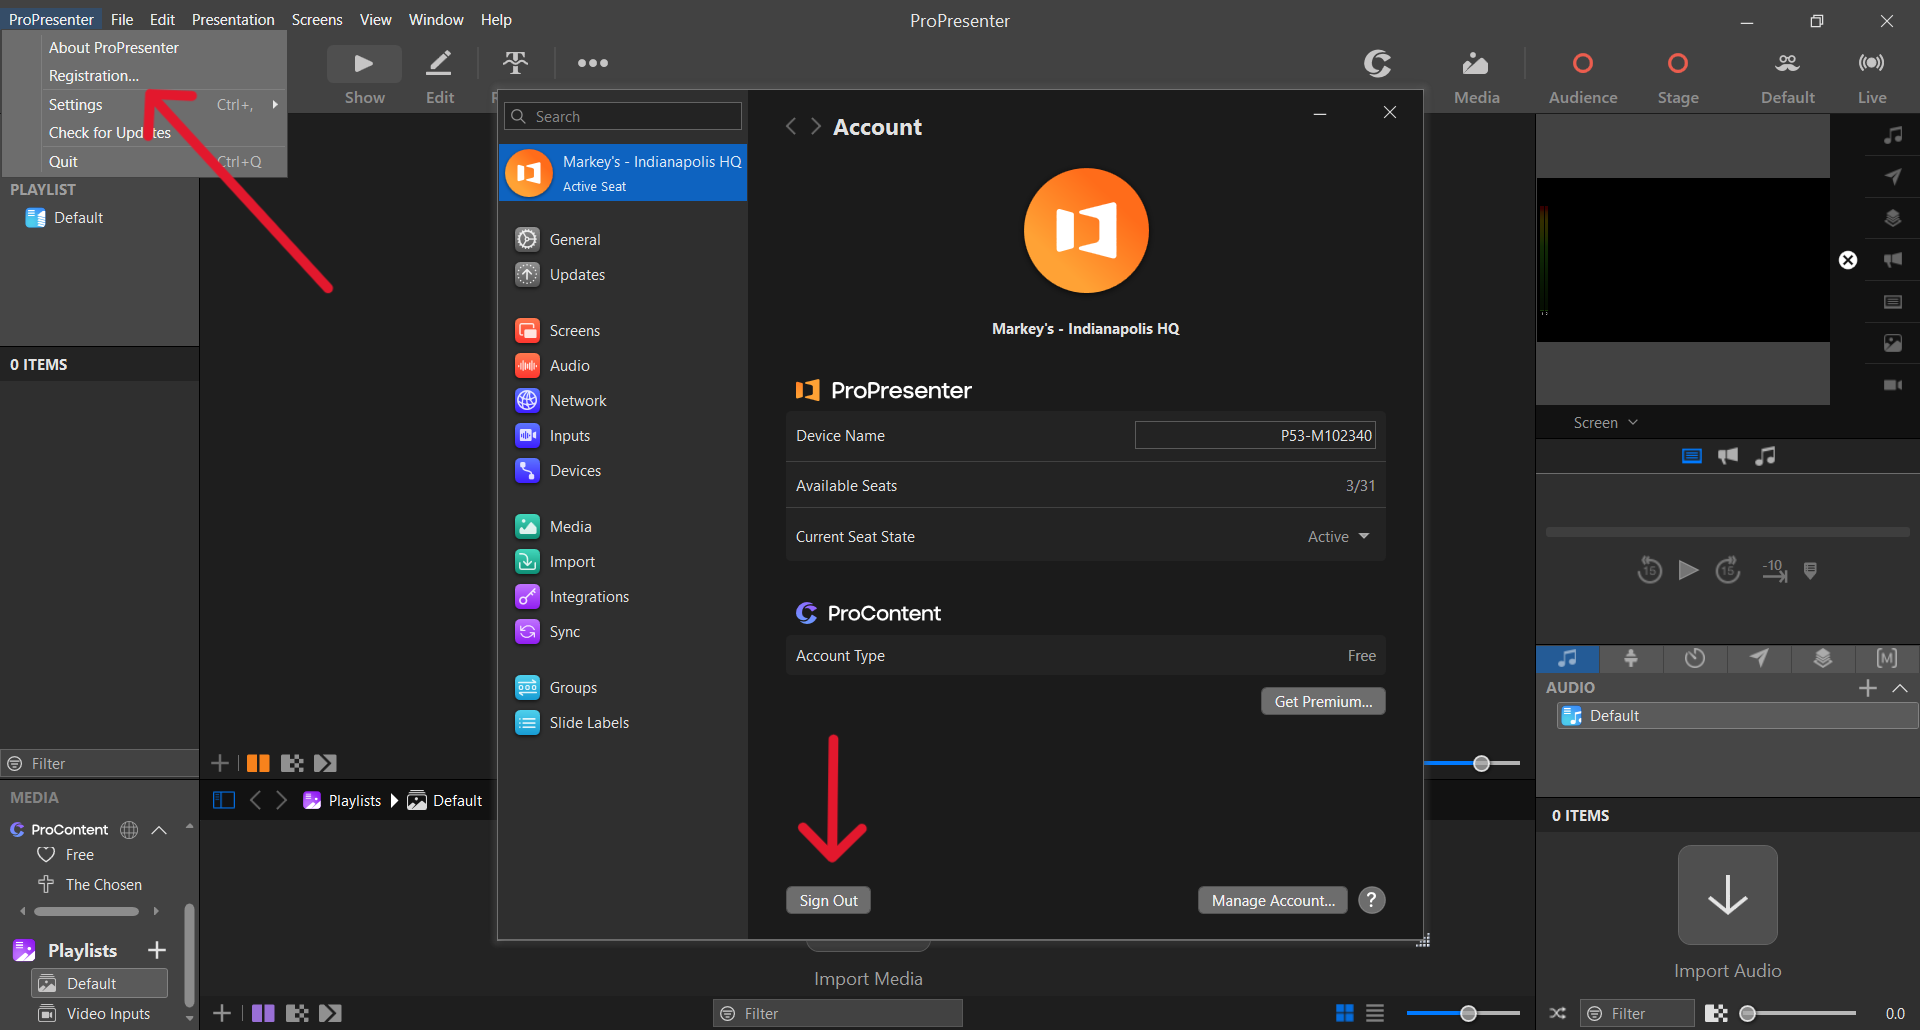1920x1030 pixels.
Task: Clear all with the X circle
Action: pos(1848,260)
